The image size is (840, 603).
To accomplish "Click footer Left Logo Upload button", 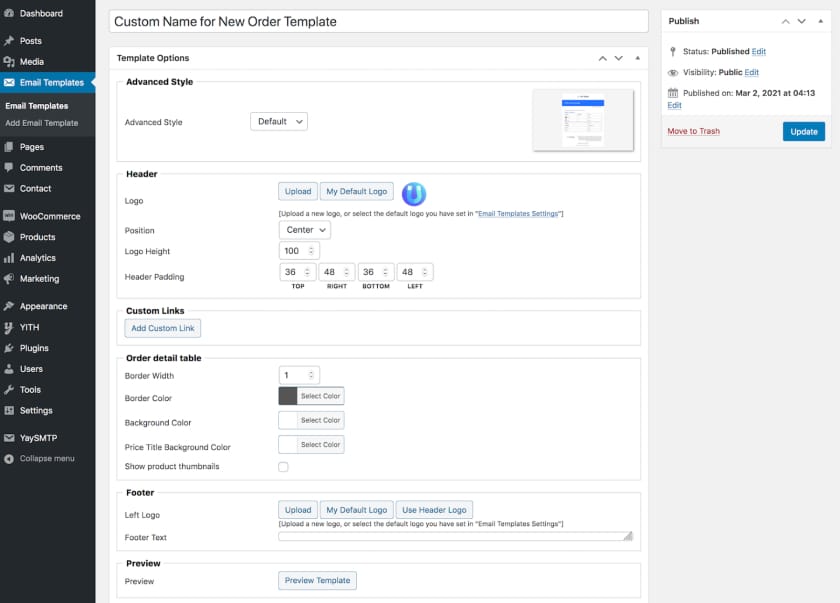I will click(298, 510).
